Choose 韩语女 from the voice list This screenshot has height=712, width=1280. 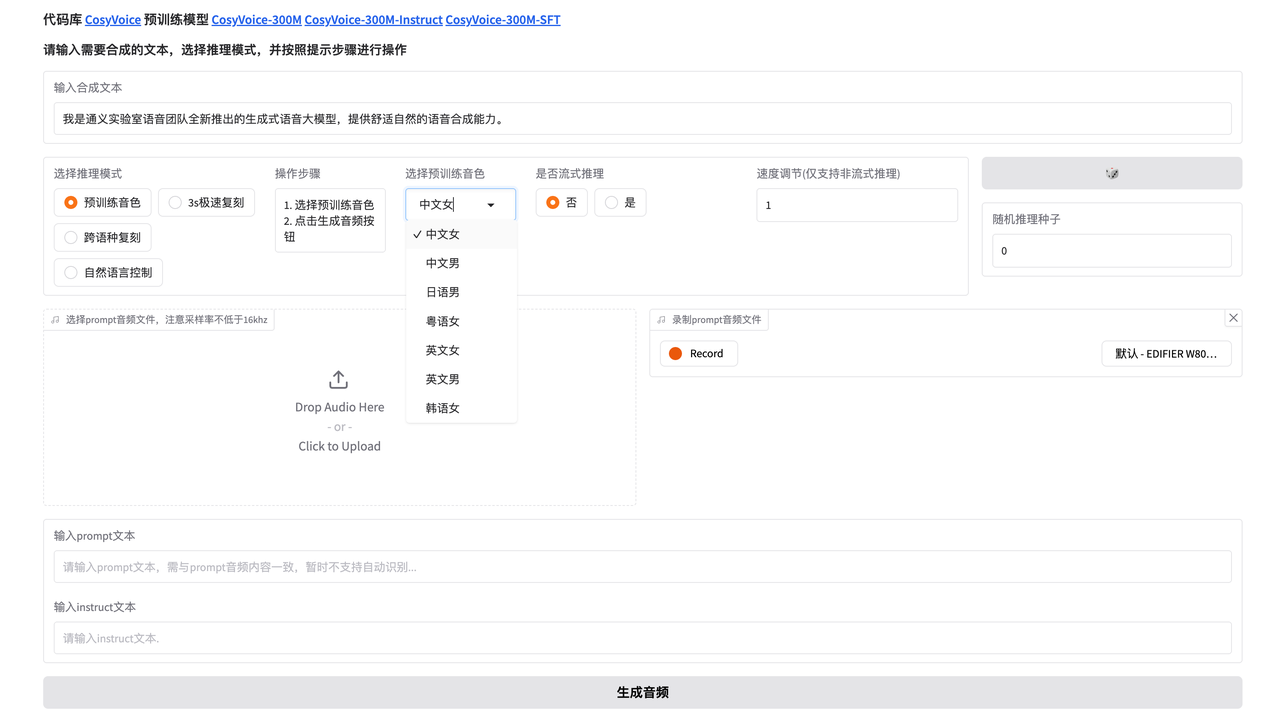(443, 408)
